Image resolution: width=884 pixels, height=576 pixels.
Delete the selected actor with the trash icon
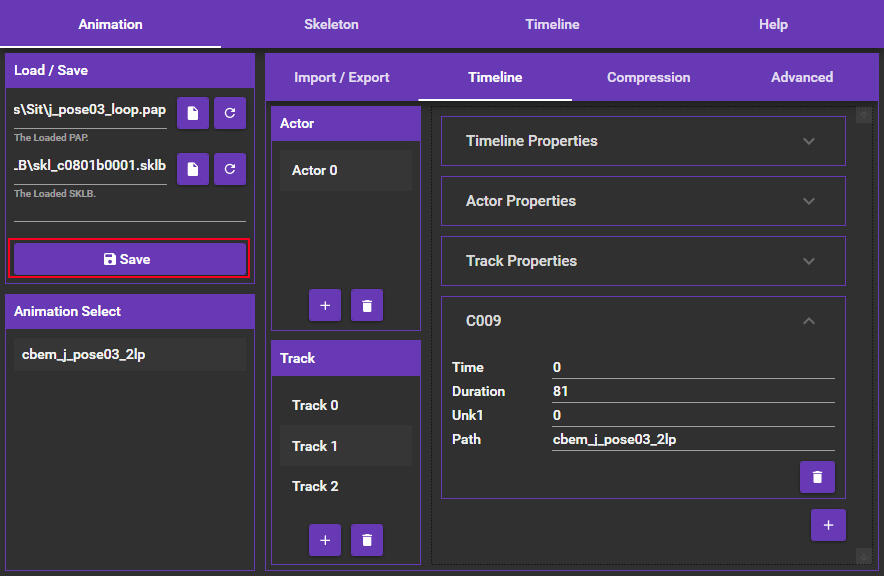click(367, 305)
